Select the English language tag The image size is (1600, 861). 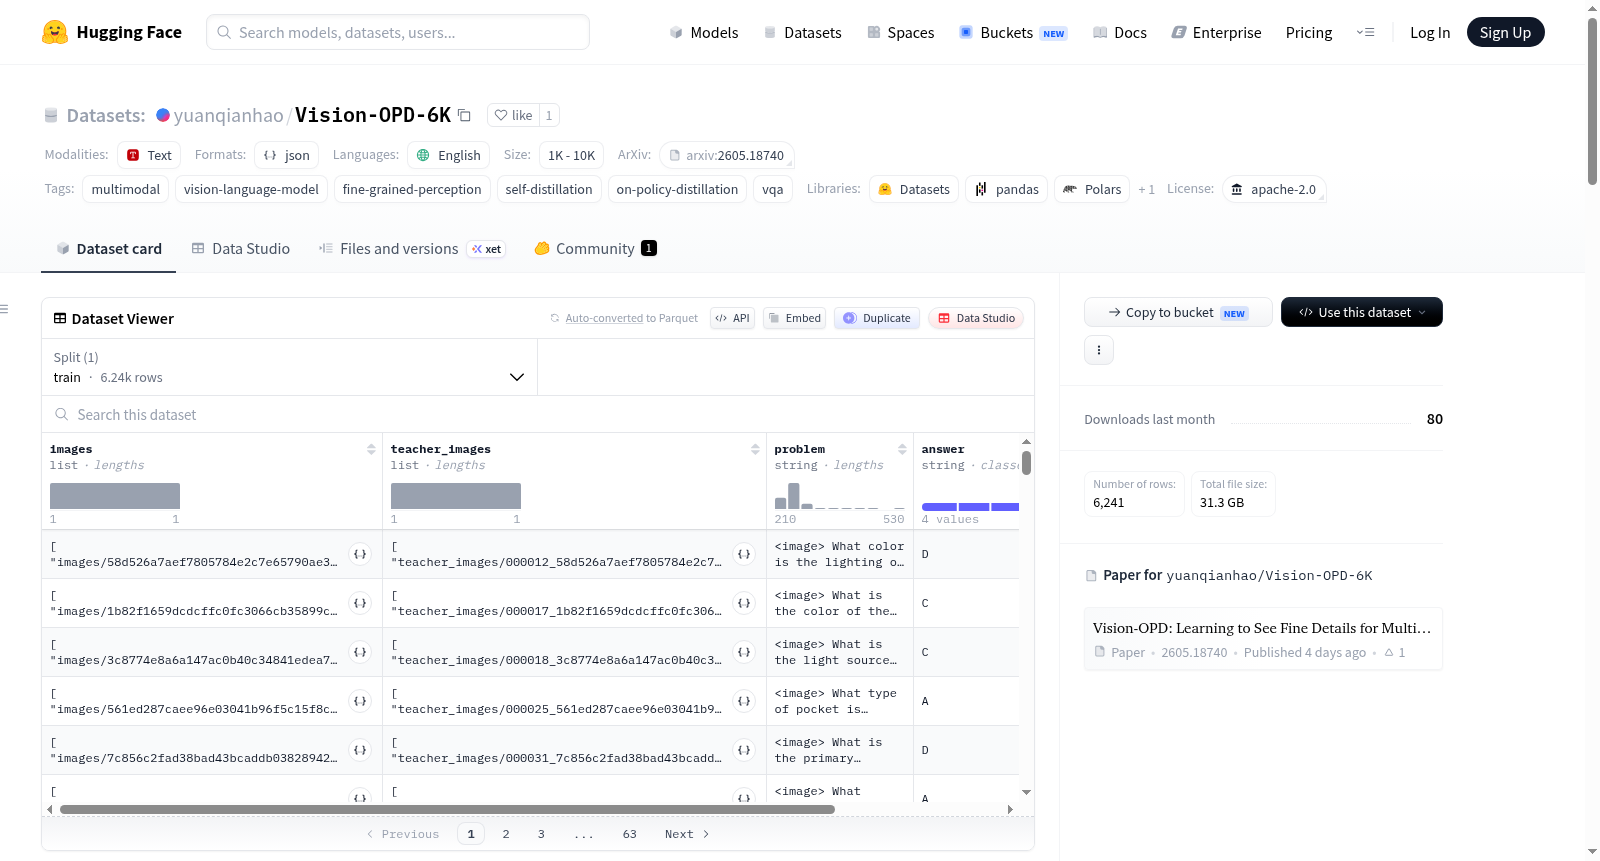click(449, 155)
